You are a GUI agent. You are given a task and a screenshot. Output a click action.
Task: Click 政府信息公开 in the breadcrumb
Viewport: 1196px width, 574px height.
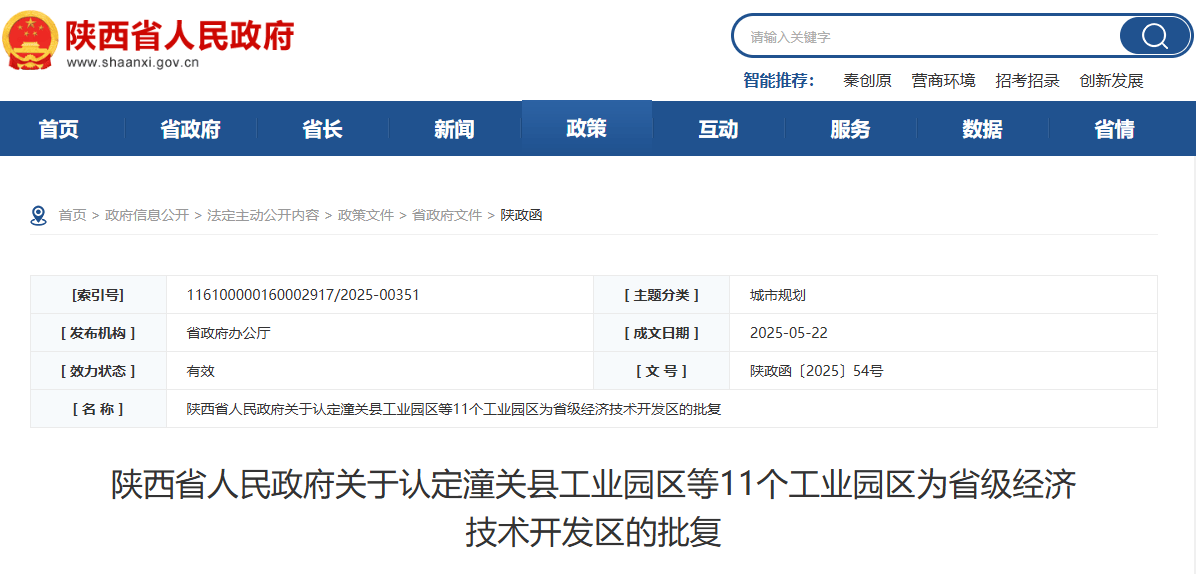coord(147,216)
